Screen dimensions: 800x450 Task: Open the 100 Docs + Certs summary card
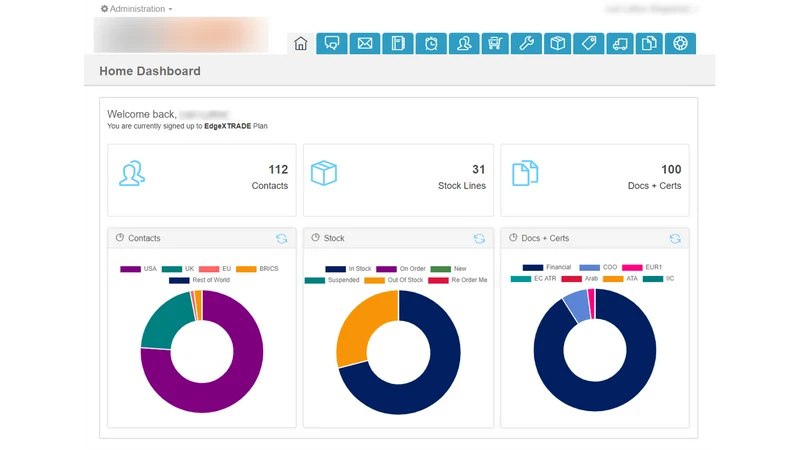(x=595, y=180)
